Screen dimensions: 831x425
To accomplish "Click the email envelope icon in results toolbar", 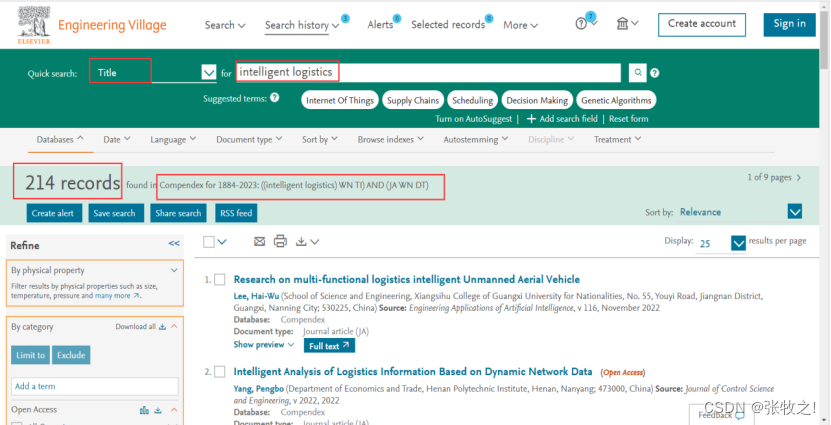I will [x=259, y=242].
